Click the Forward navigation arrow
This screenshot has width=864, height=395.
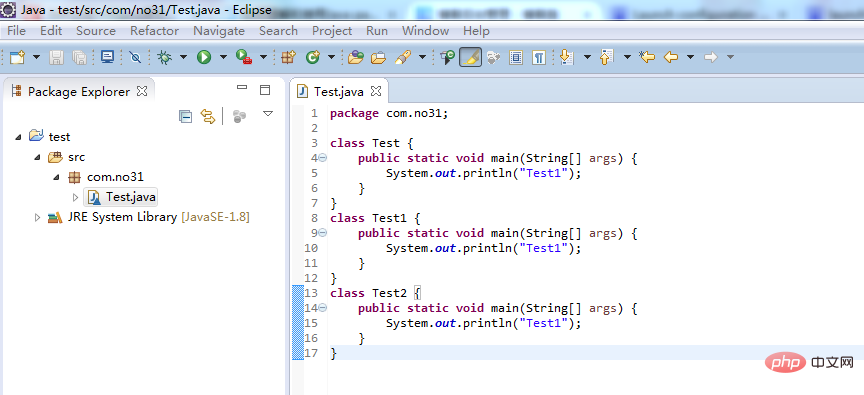(711, 57)
